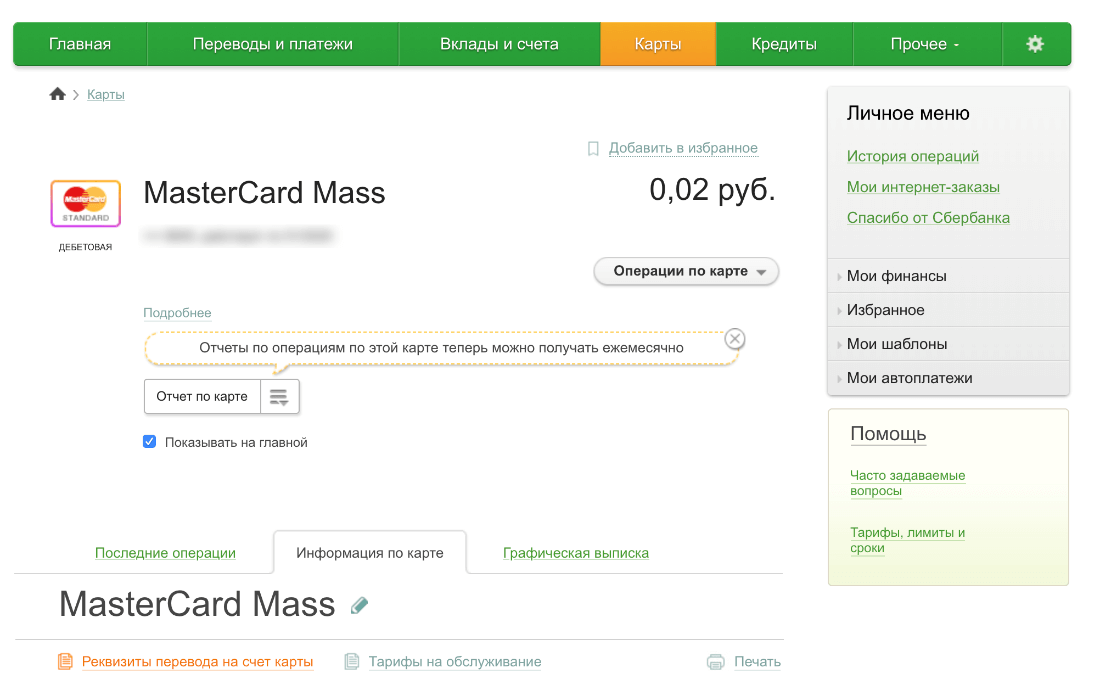Click Добавить в избранное link
This screenshot has height=696, width=1100.
[x=683, y=148]
